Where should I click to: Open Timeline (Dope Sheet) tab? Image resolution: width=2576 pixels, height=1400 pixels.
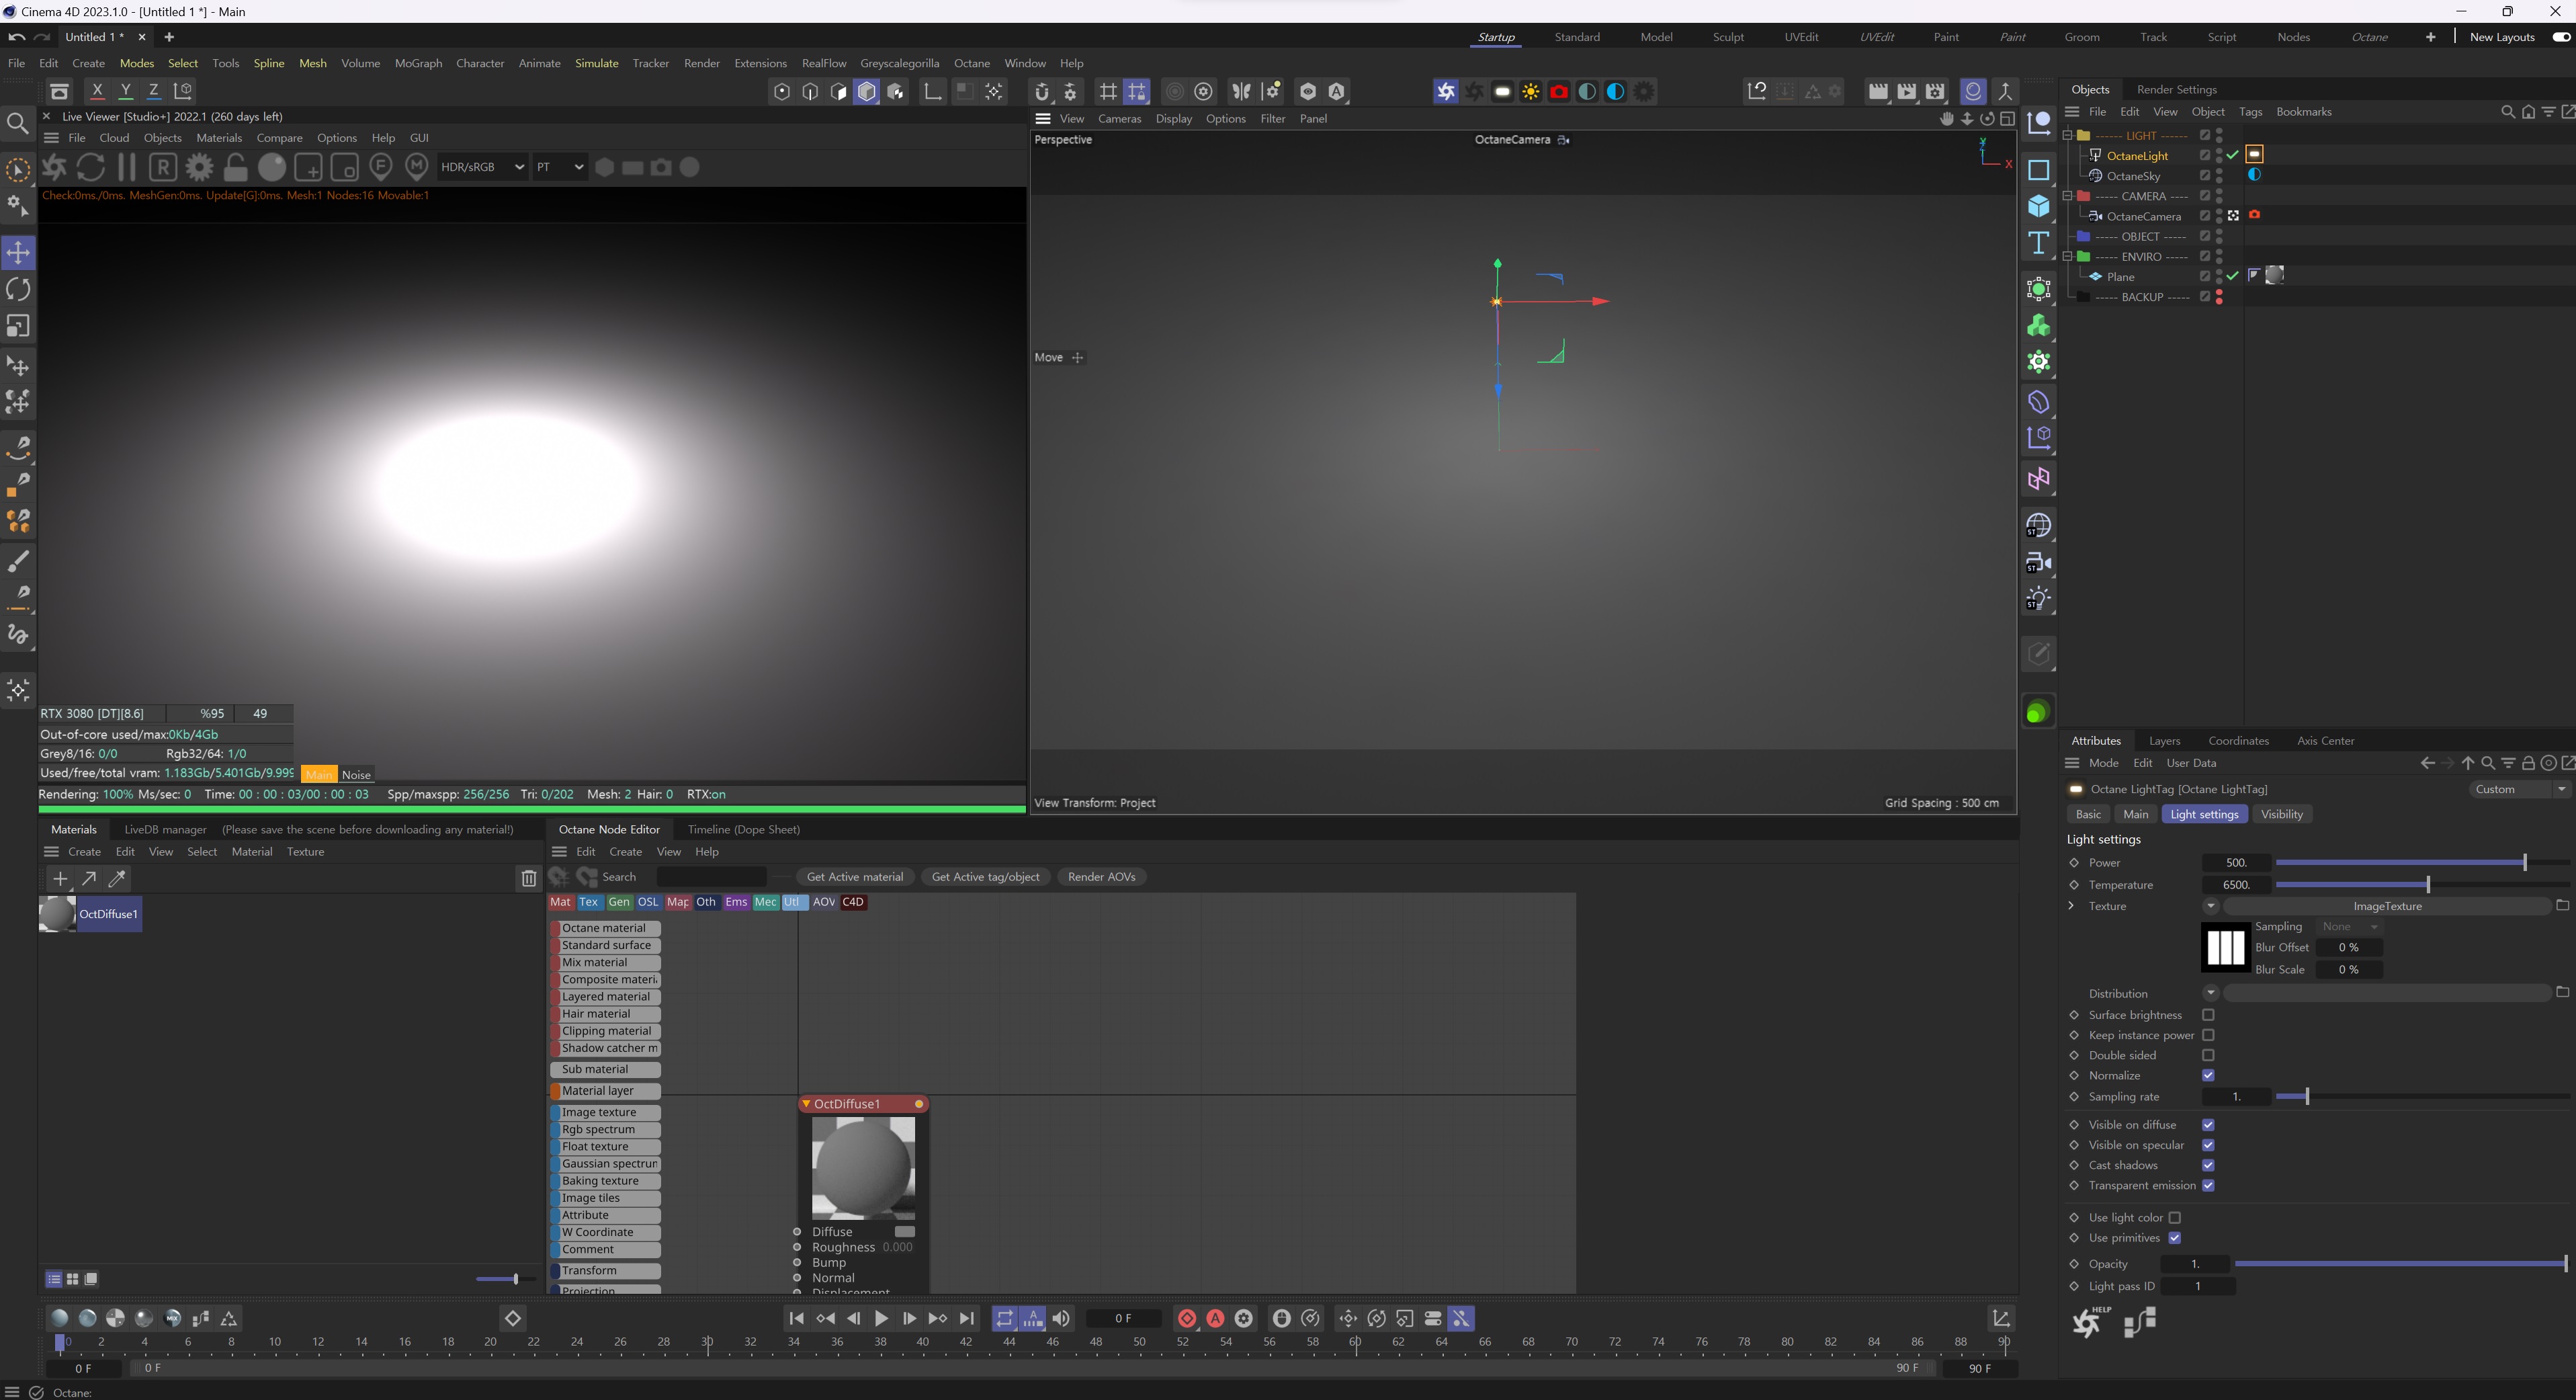[x=743, y=829]
